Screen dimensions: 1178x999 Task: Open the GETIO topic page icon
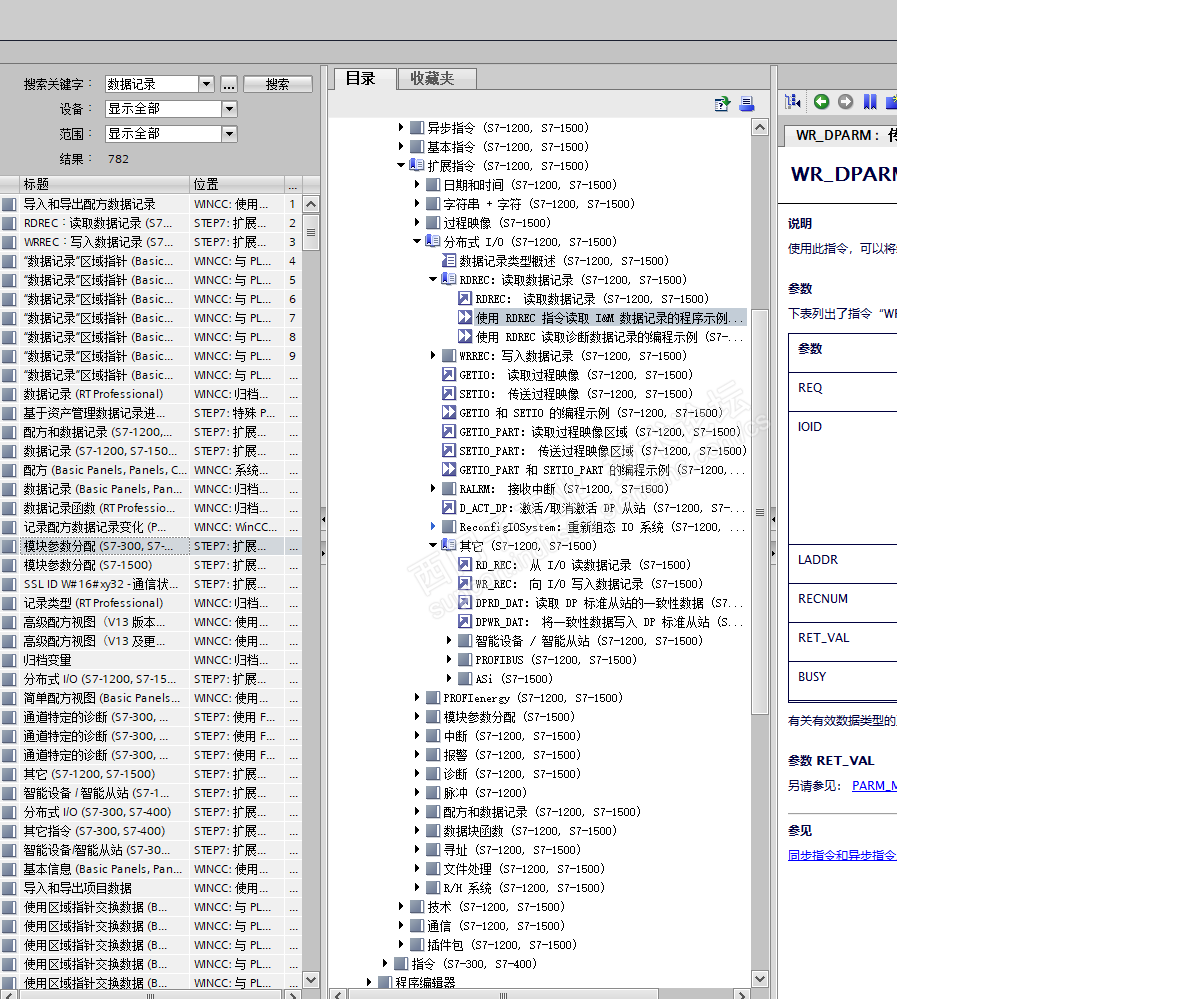pos(449,375)
